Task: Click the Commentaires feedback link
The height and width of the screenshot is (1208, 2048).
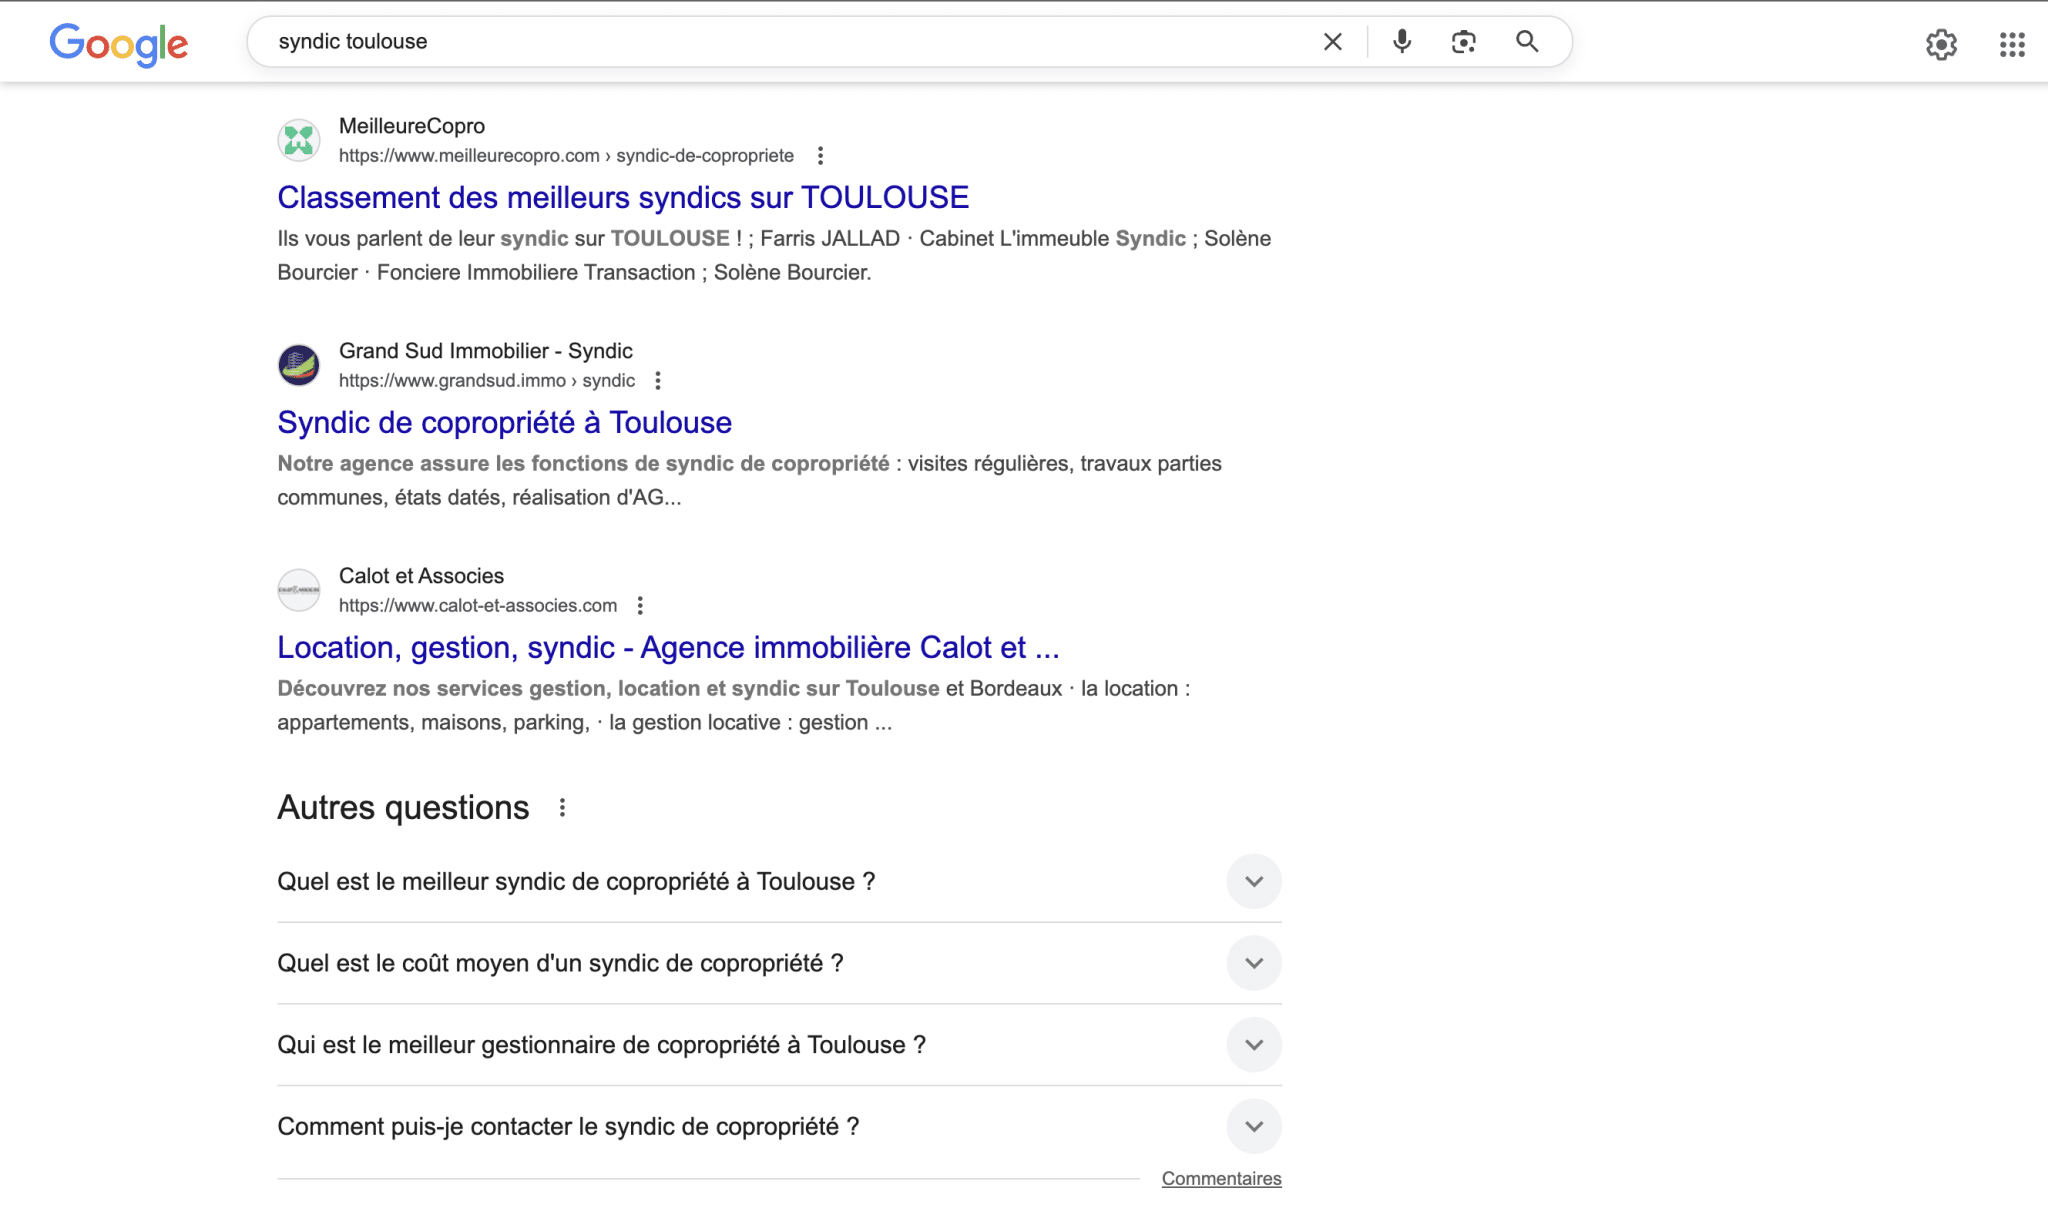Action: pos(1221,1179)
